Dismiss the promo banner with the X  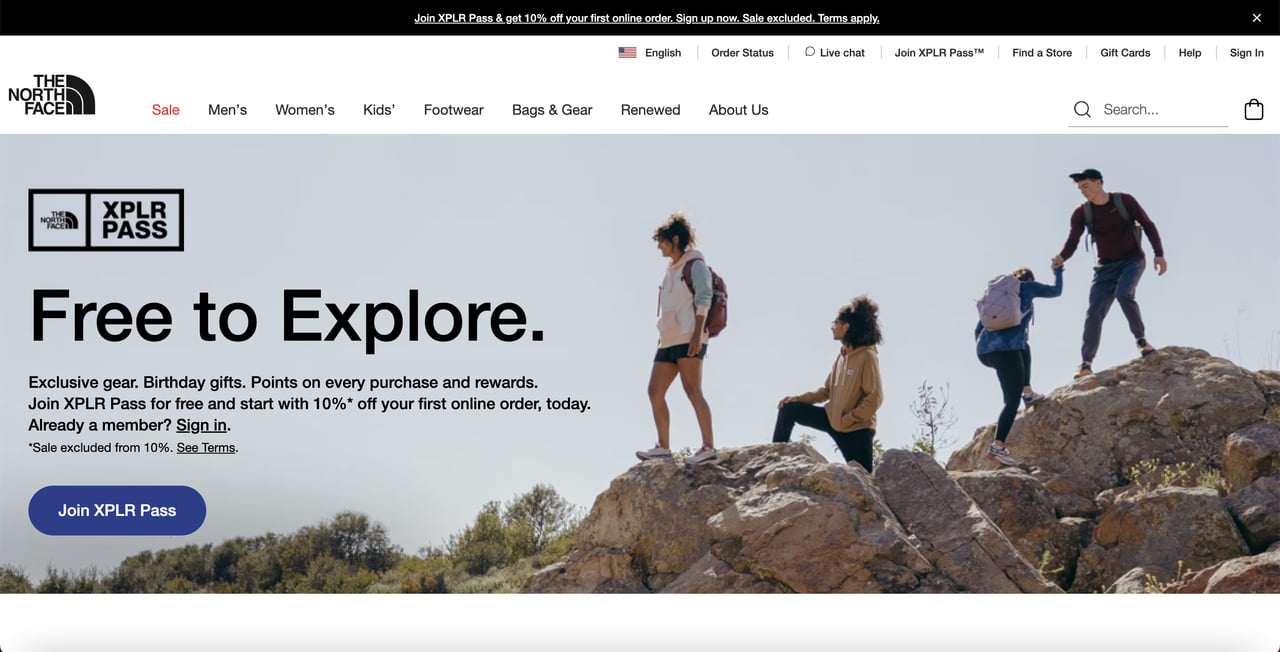[1257, 18]
